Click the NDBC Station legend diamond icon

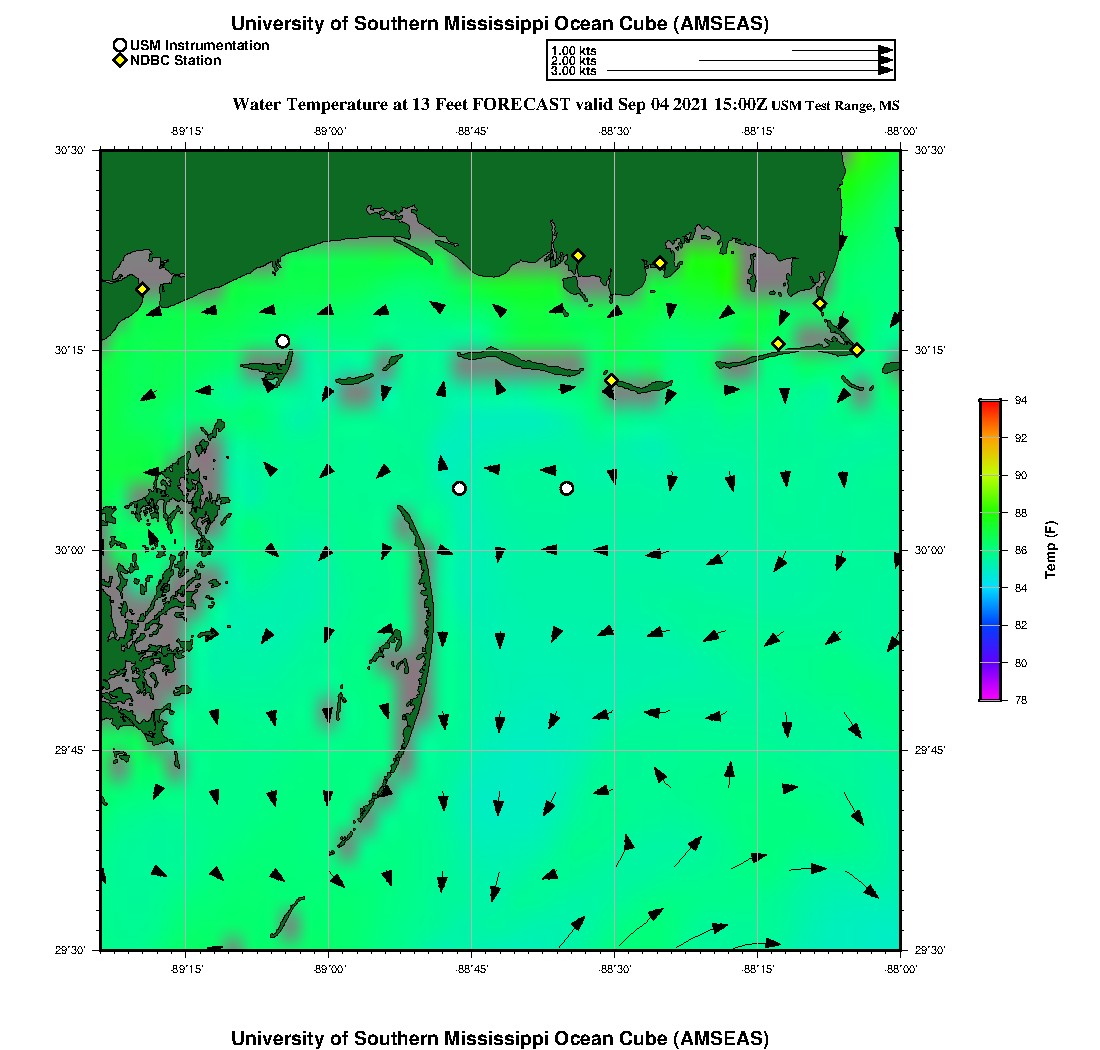pyautogui.click(x=120, y=61)
